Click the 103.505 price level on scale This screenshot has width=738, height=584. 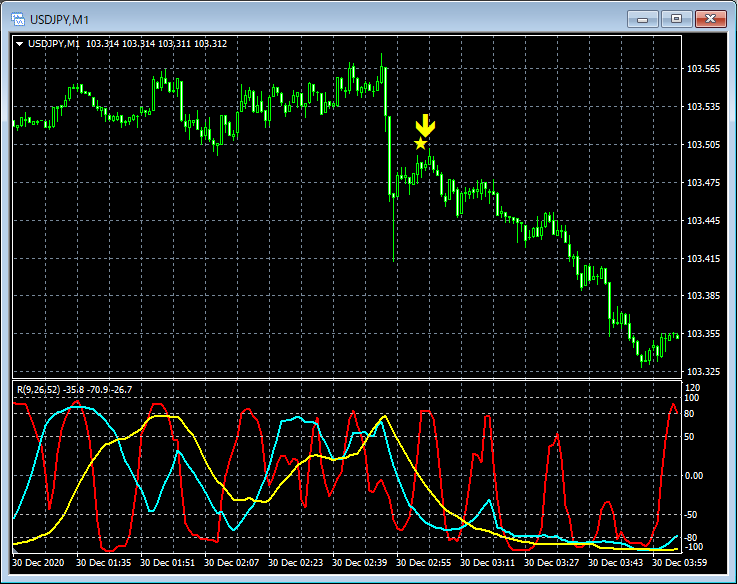click(x=704, y=145)
